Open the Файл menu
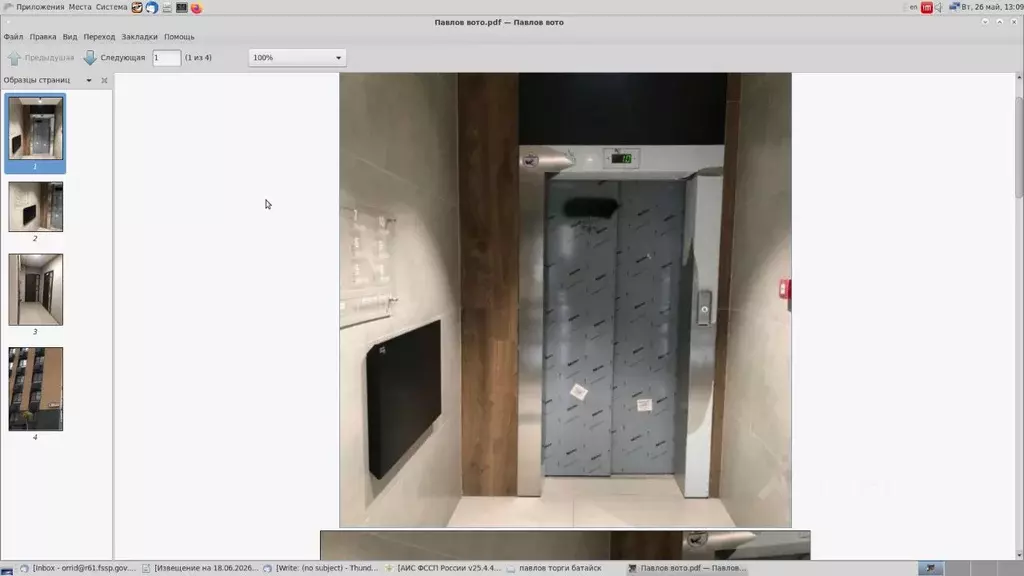 point(13,37)
